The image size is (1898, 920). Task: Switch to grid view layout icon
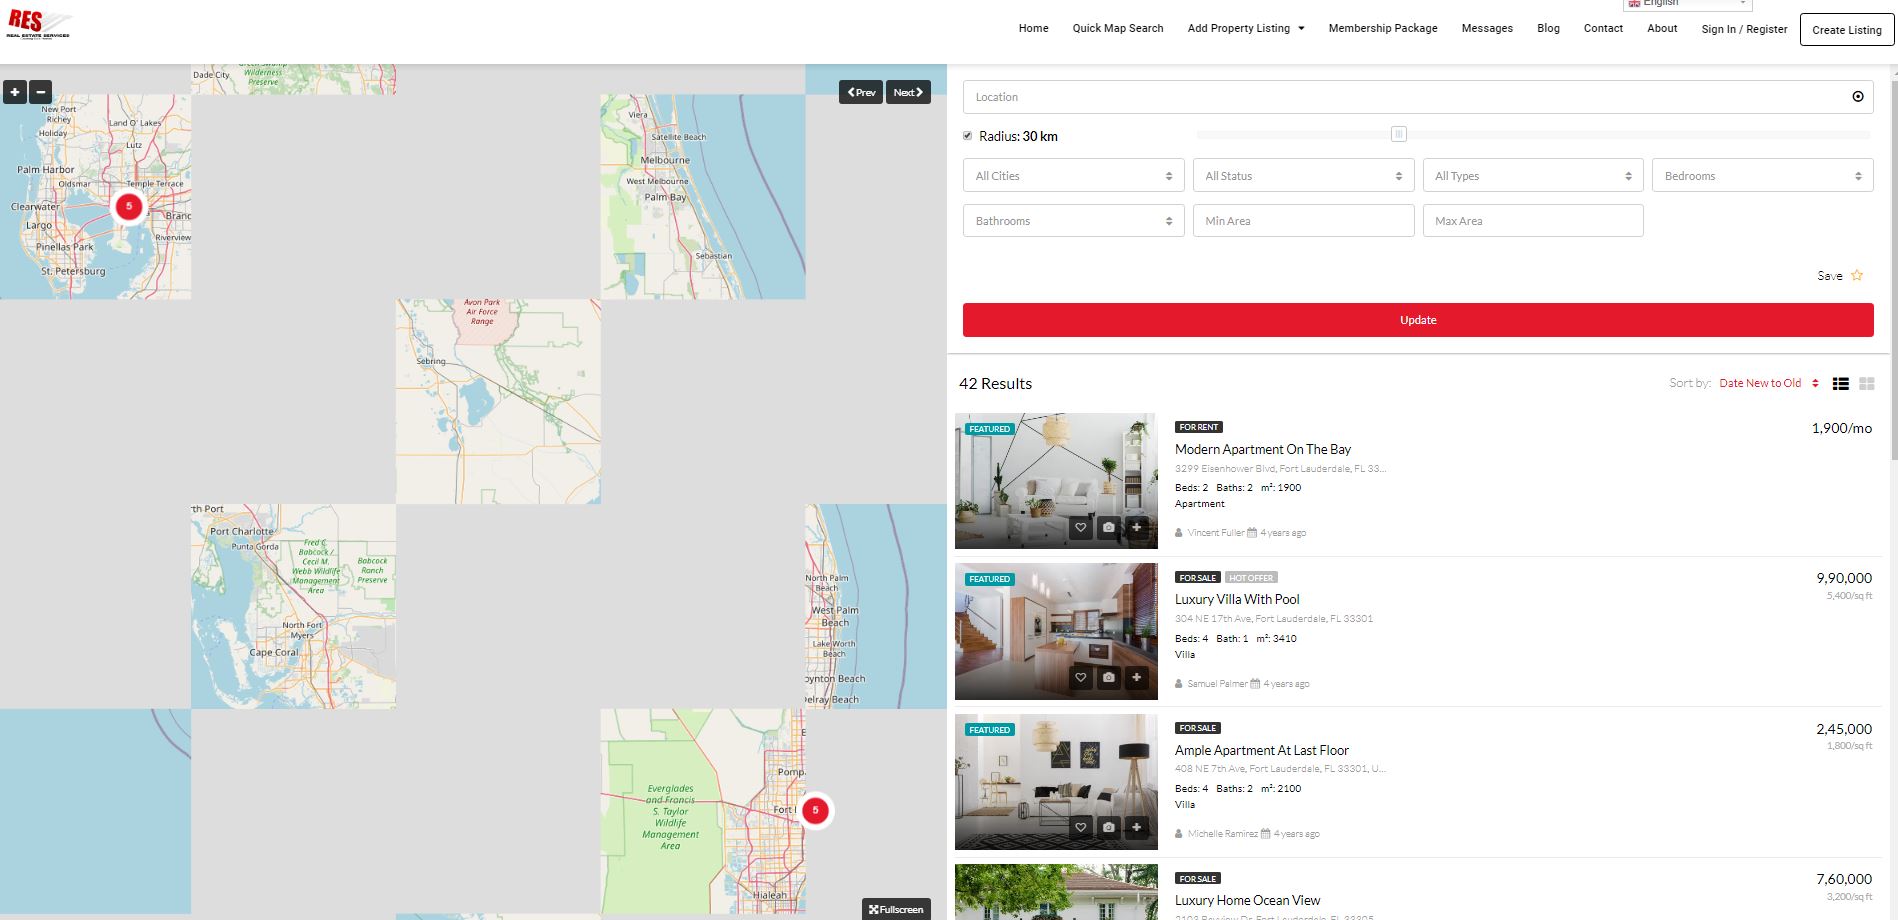pyautogui.click(x=1866, y=384)
